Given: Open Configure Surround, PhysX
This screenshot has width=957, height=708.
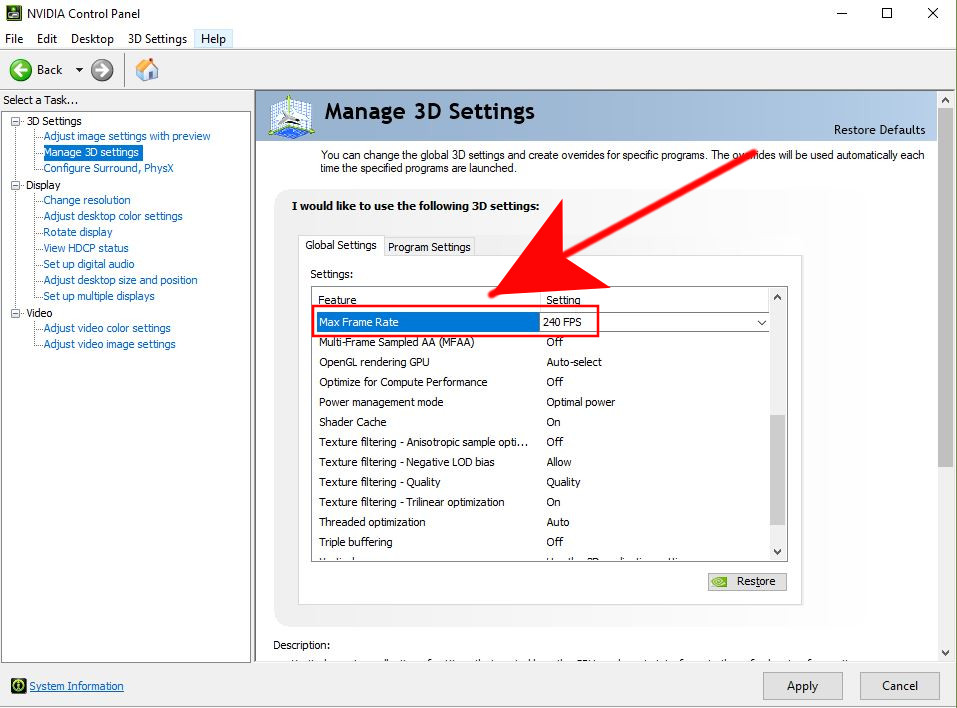Looking at the screenshot, I should coord(109,168).
